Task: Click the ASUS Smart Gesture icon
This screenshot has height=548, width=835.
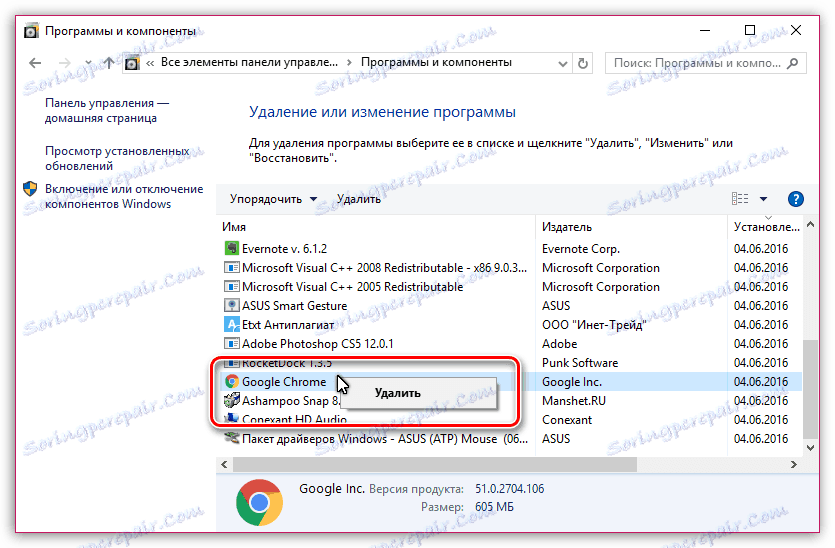Action: (232, 305)
